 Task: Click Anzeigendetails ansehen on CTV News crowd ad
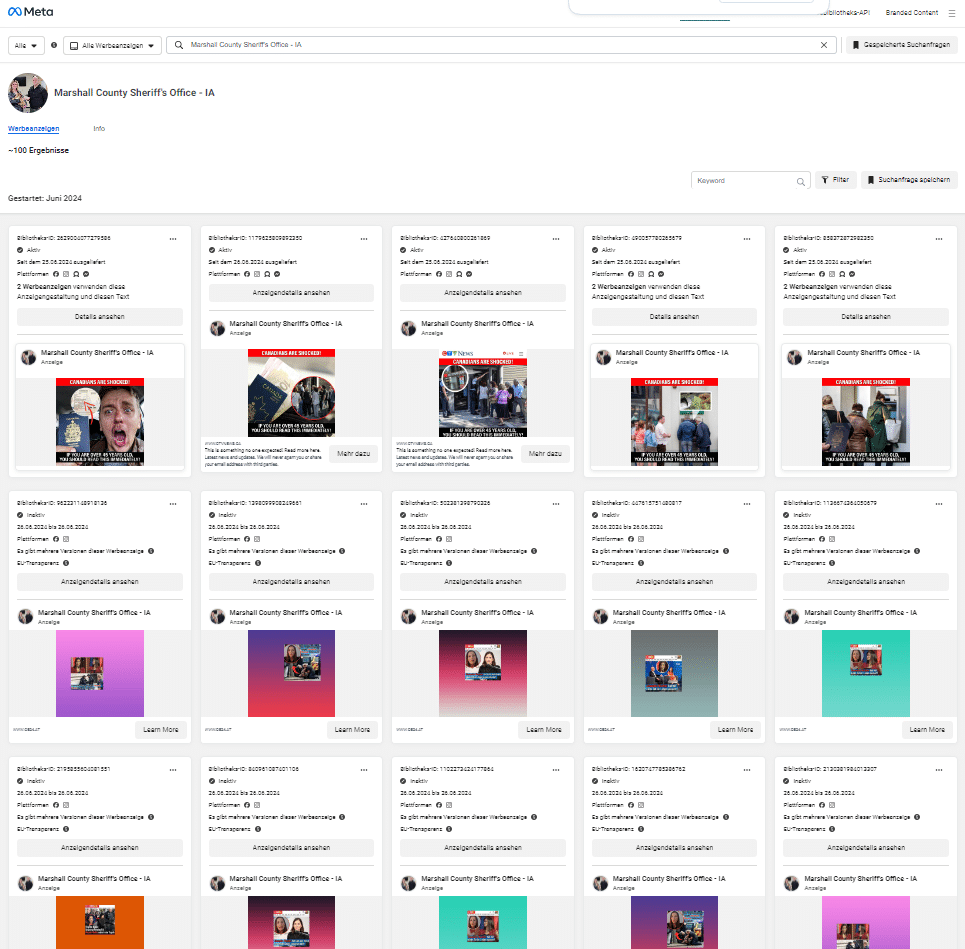click(x=482, y=293)
